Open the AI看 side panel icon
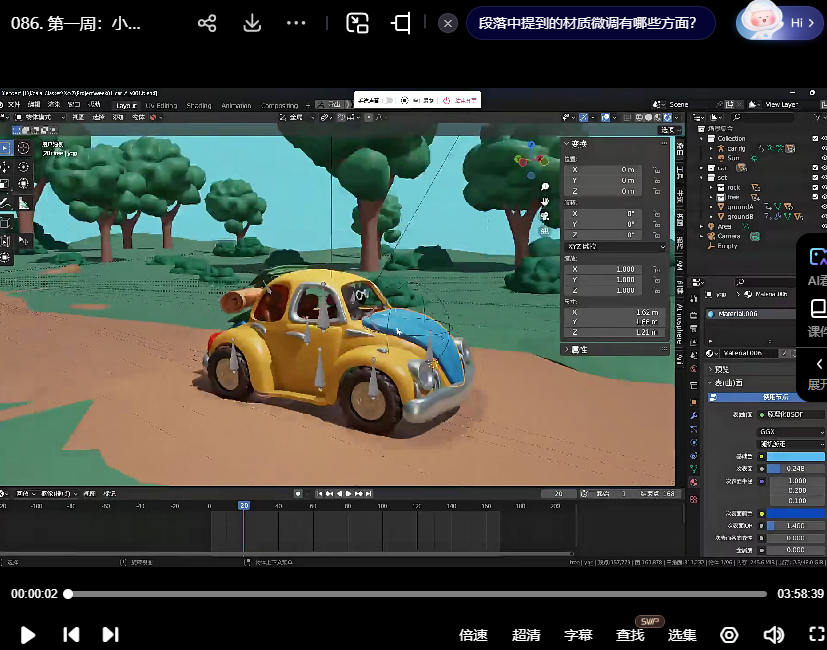Screen dimensions: 827x650 coord(816,258)
